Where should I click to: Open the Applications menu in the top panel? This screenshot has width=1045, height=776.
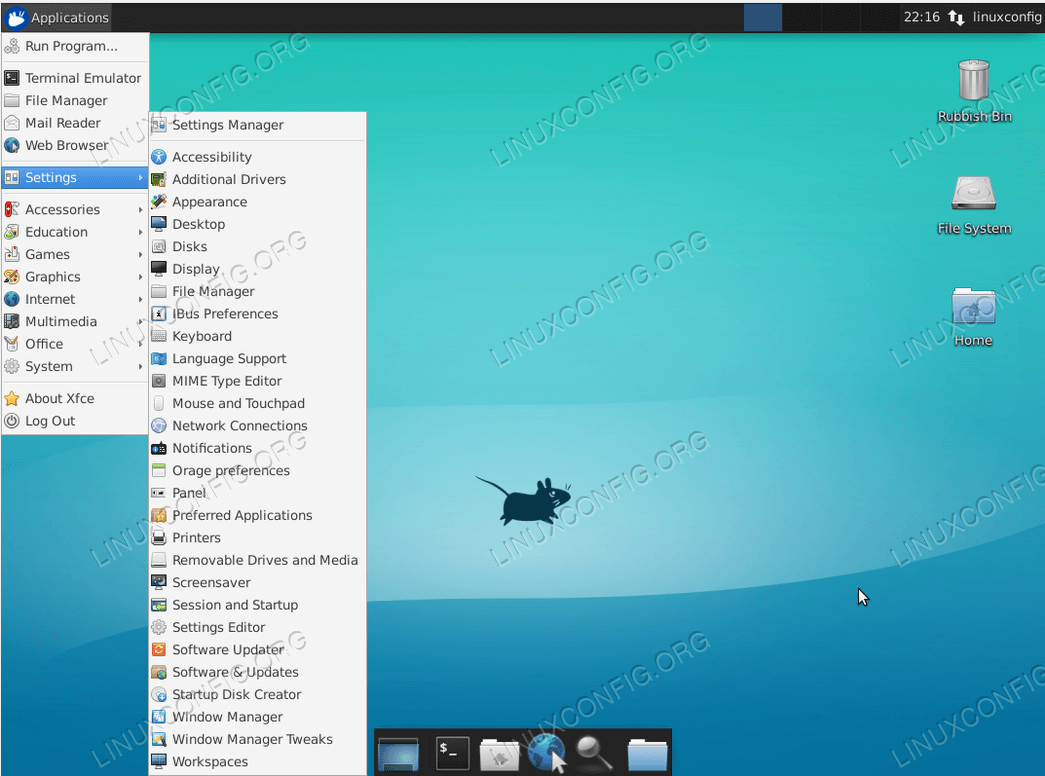[55, 17]
